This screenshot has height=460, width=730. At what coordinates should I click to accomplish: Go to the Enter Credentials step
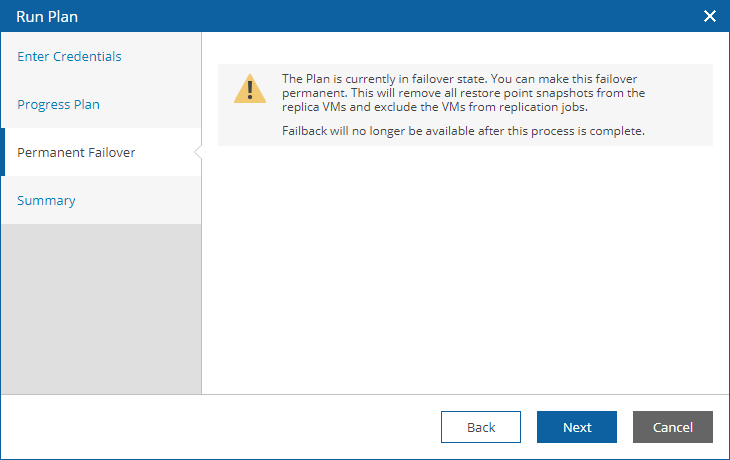click(69, 56)
